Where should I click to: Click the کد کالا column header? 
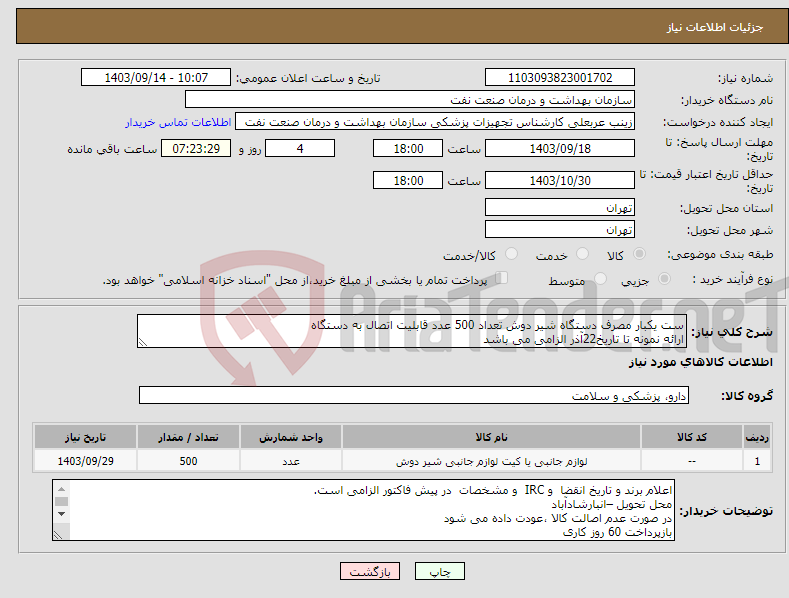coord(692,437)
